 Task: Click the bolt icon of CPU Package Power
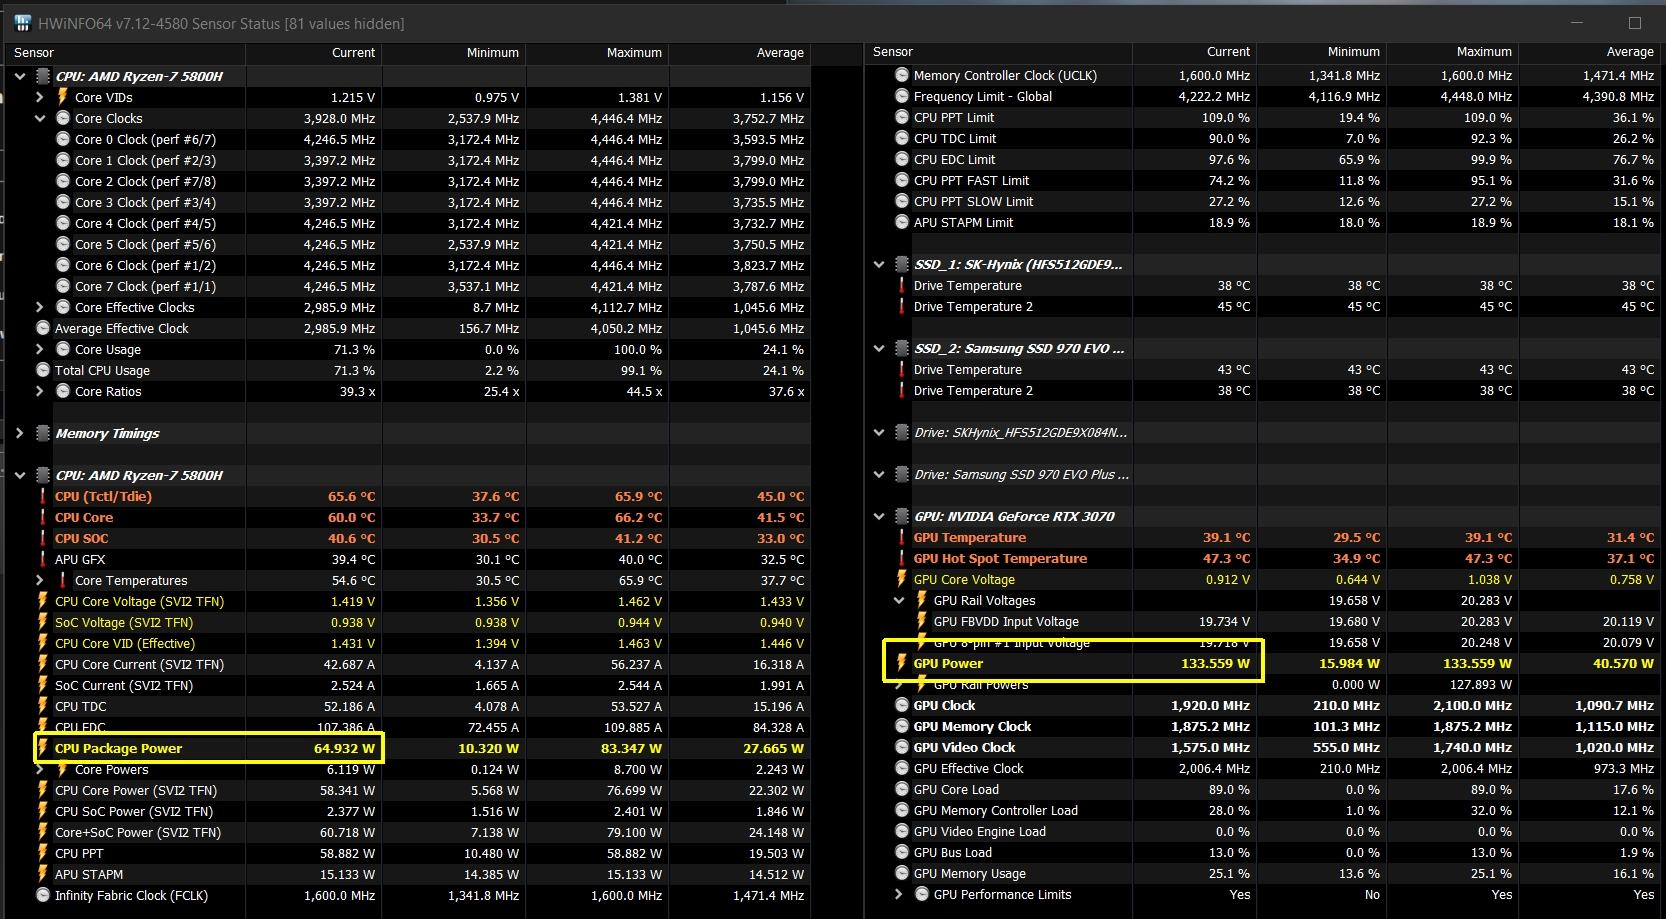point(43,748)
